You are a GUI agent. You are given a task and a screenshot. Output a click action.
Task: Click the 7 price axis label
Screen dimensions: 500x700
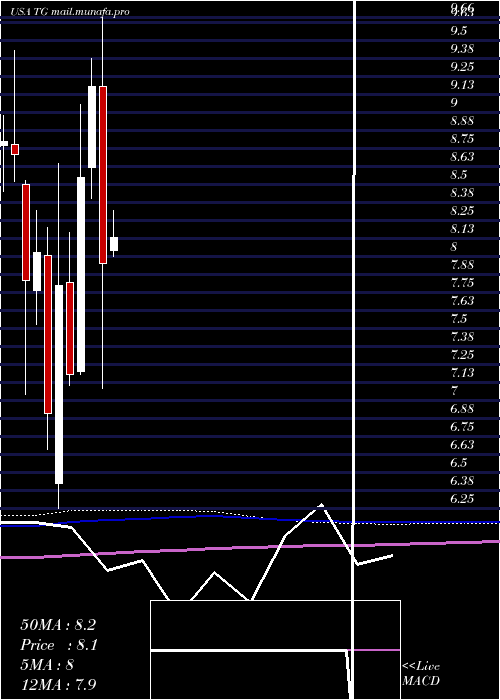pyautogui.click(x=454, y=391)
